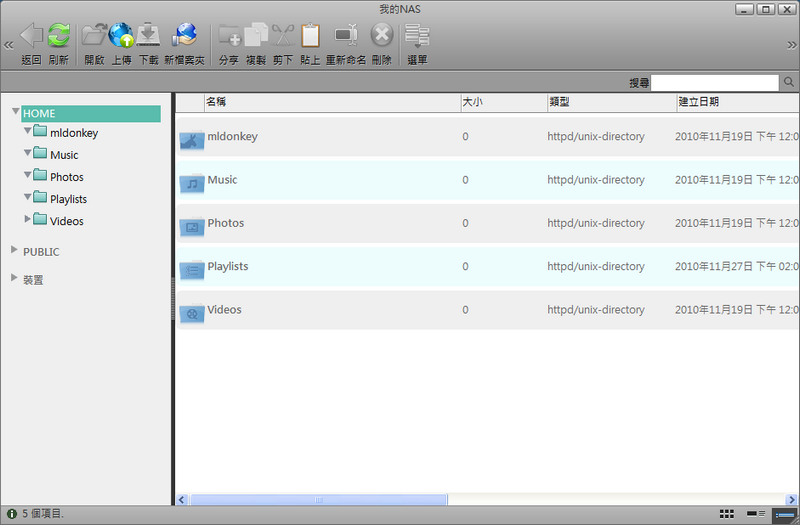Select the Music folder in sidebar tree
Screen dimensions: 800x525
click(64, 155)
